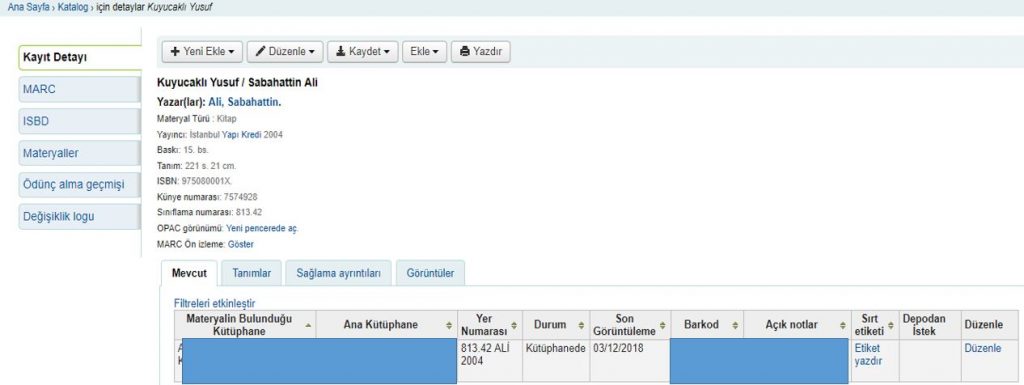
Task: Click Etiket yazdır link in row
Action: (868, 354)
